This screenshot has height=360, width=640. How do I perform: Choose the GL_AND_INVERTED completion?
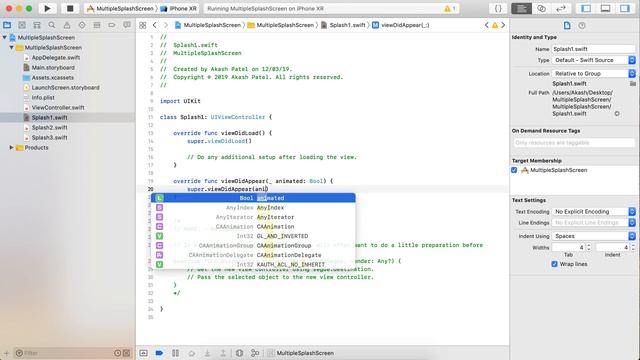(x=253, y=236)
